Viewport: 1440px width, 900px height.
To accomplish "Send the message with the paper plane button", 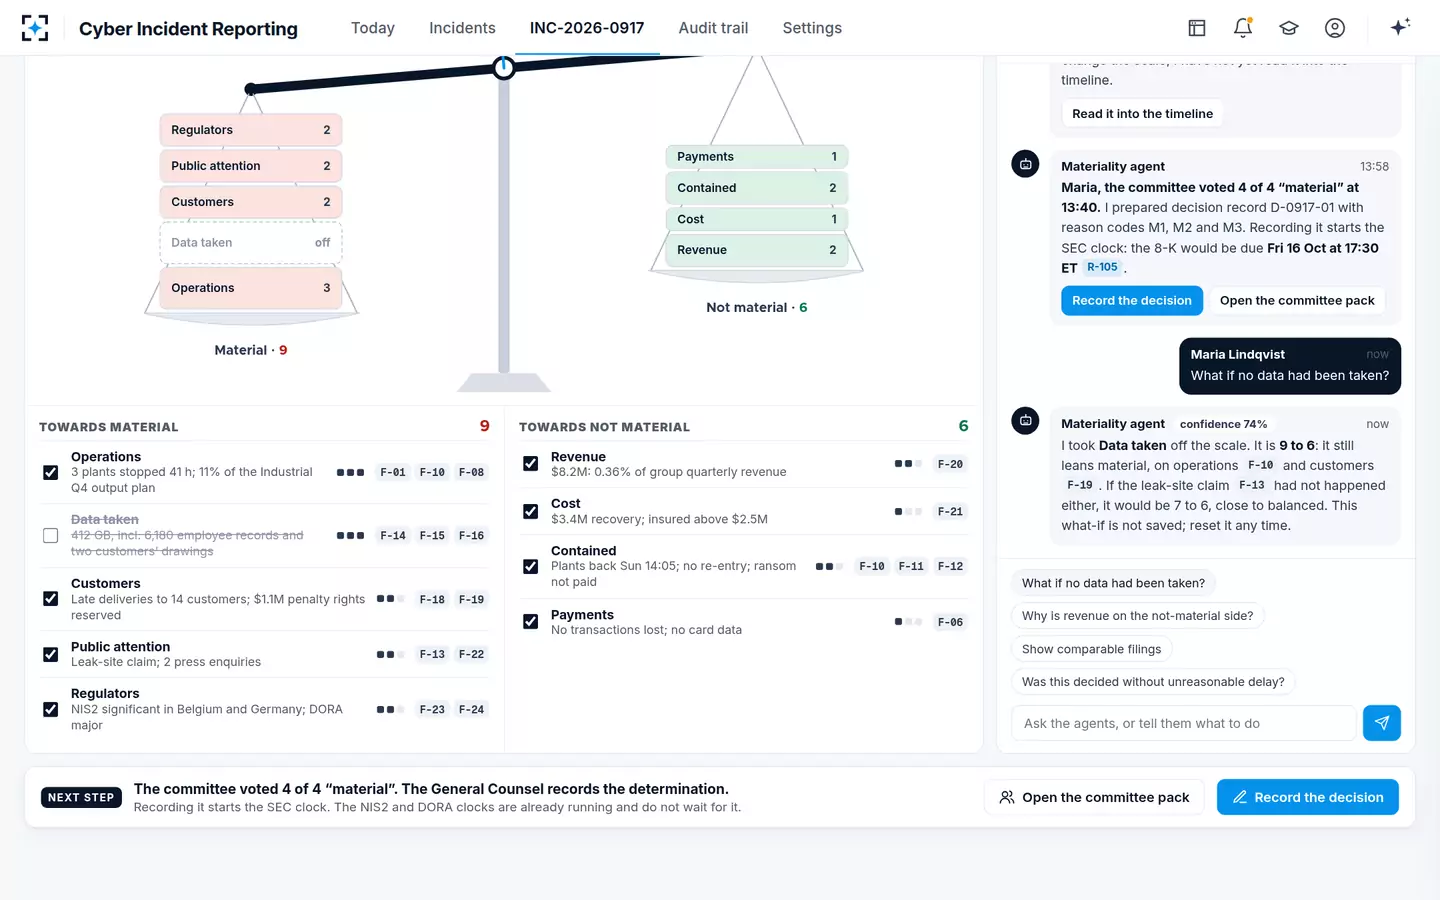I will point(1381,723).
